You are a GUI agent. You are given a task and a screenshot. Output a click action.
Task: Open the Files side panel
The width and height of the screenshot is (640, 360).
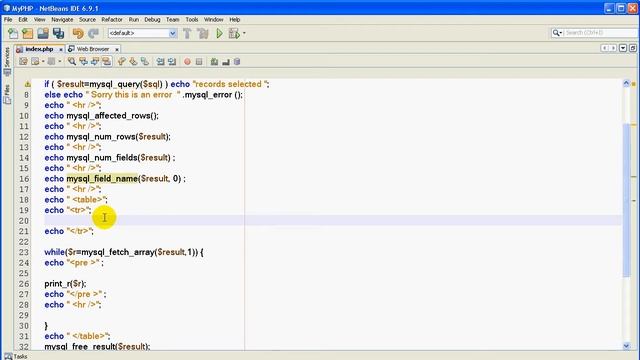7,94
